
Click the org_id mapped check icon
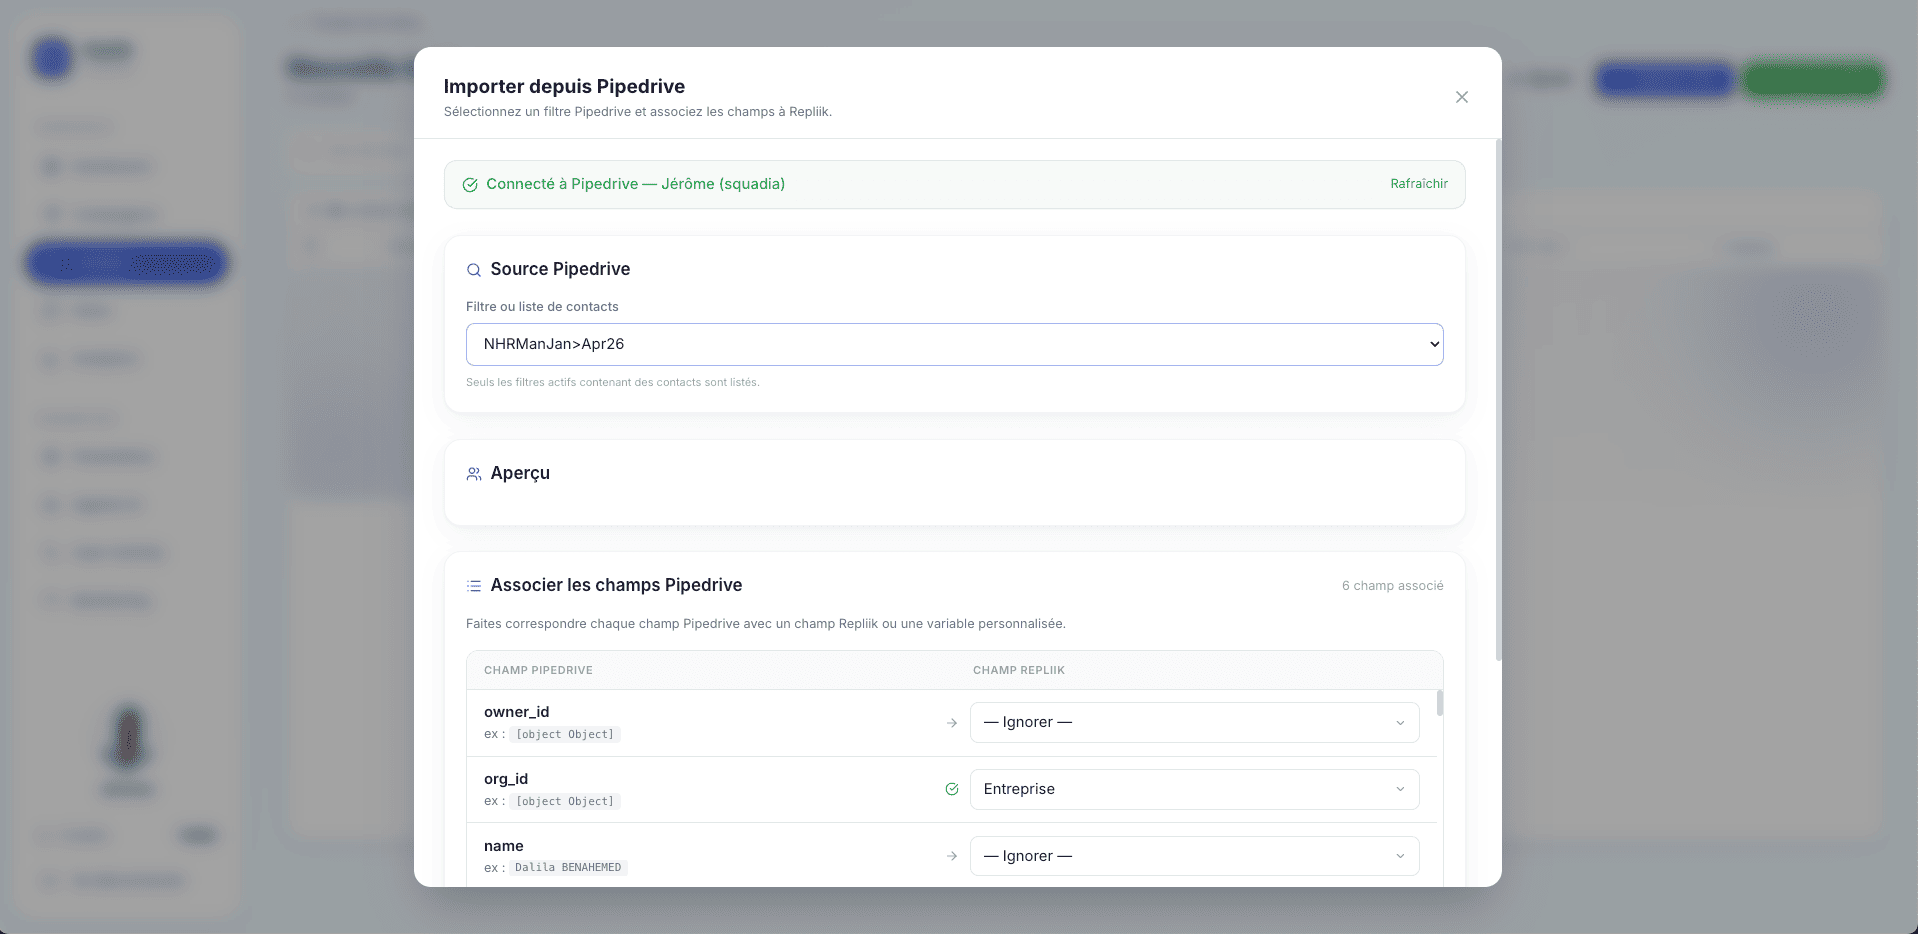tap(952, 789)
